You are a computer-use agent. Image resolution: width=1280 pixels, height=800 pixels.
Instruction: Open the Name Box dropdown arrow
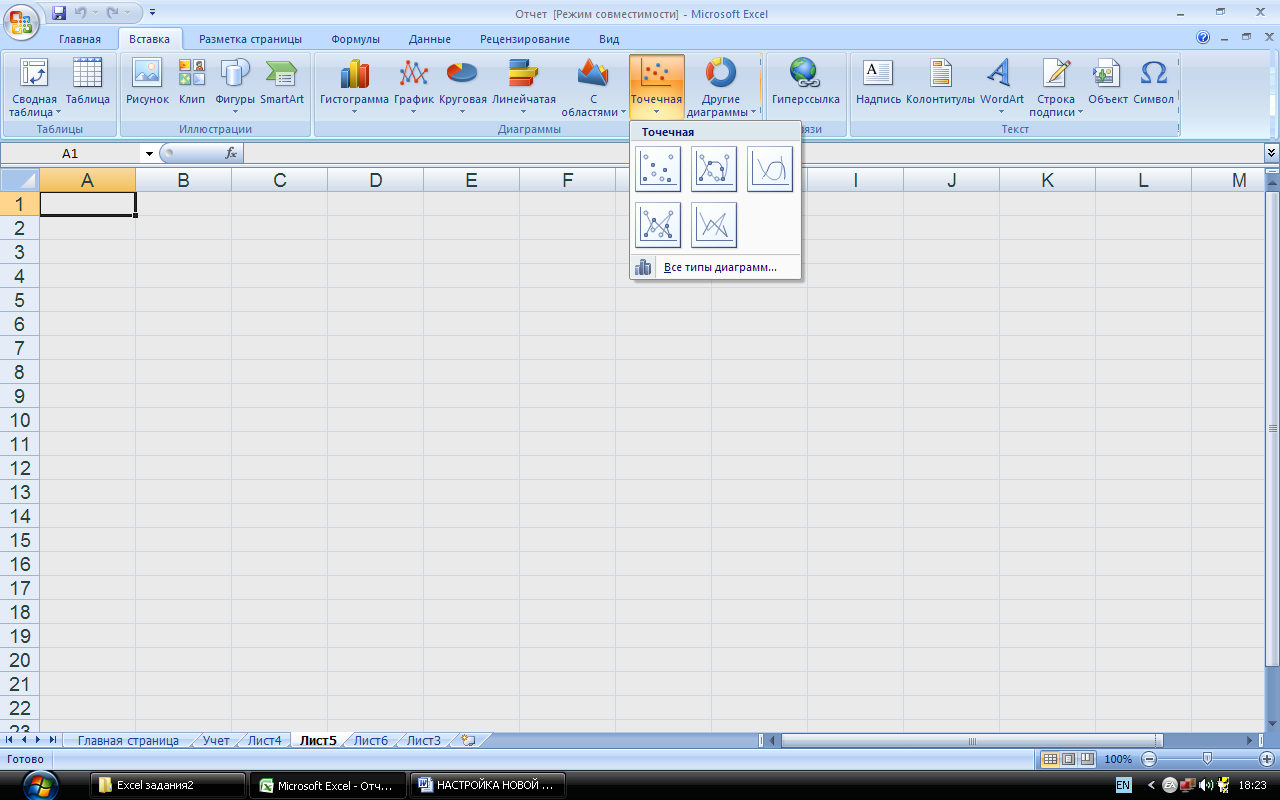pyautogui.click(x=149, y=154)
